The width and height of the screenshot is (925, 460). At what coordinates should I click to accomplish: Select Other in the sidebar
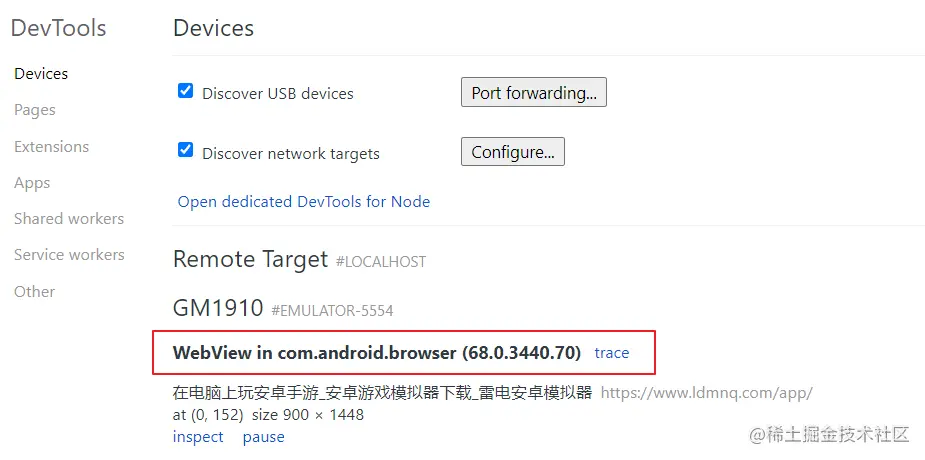pos(34,291)
